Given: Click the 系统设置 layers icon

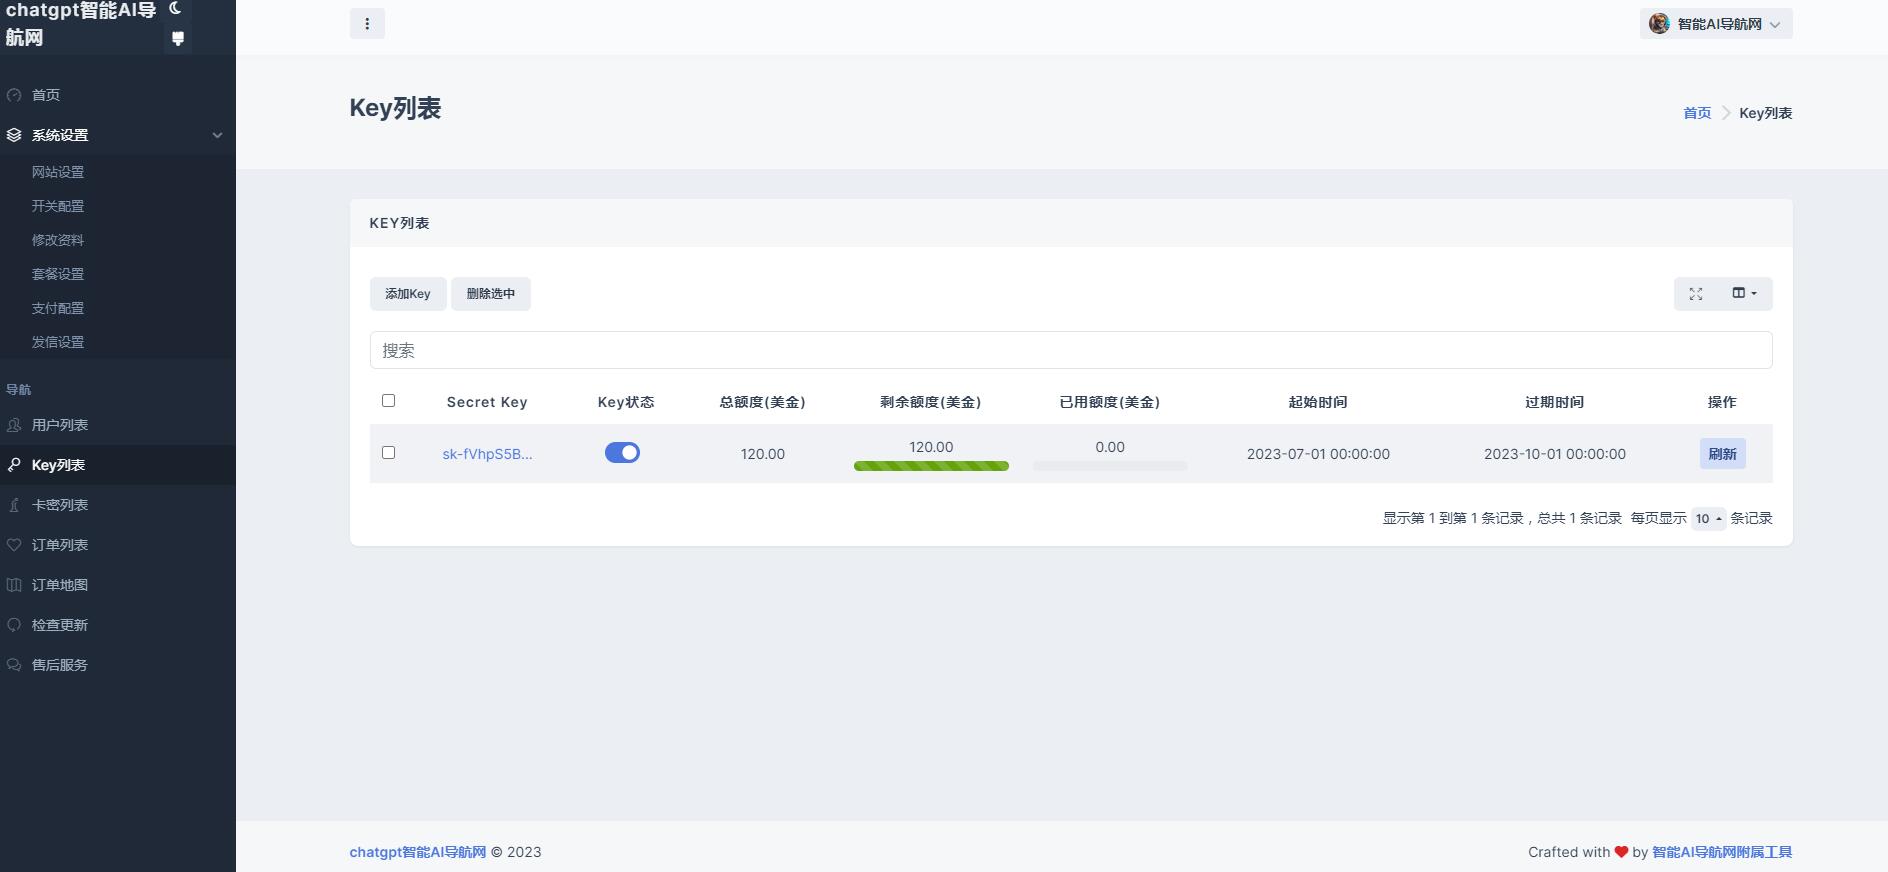Looking at the screenshot, I should click(14, 135).
